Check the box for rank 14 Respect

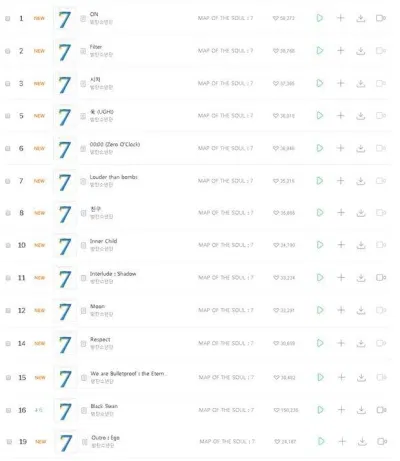8,343
